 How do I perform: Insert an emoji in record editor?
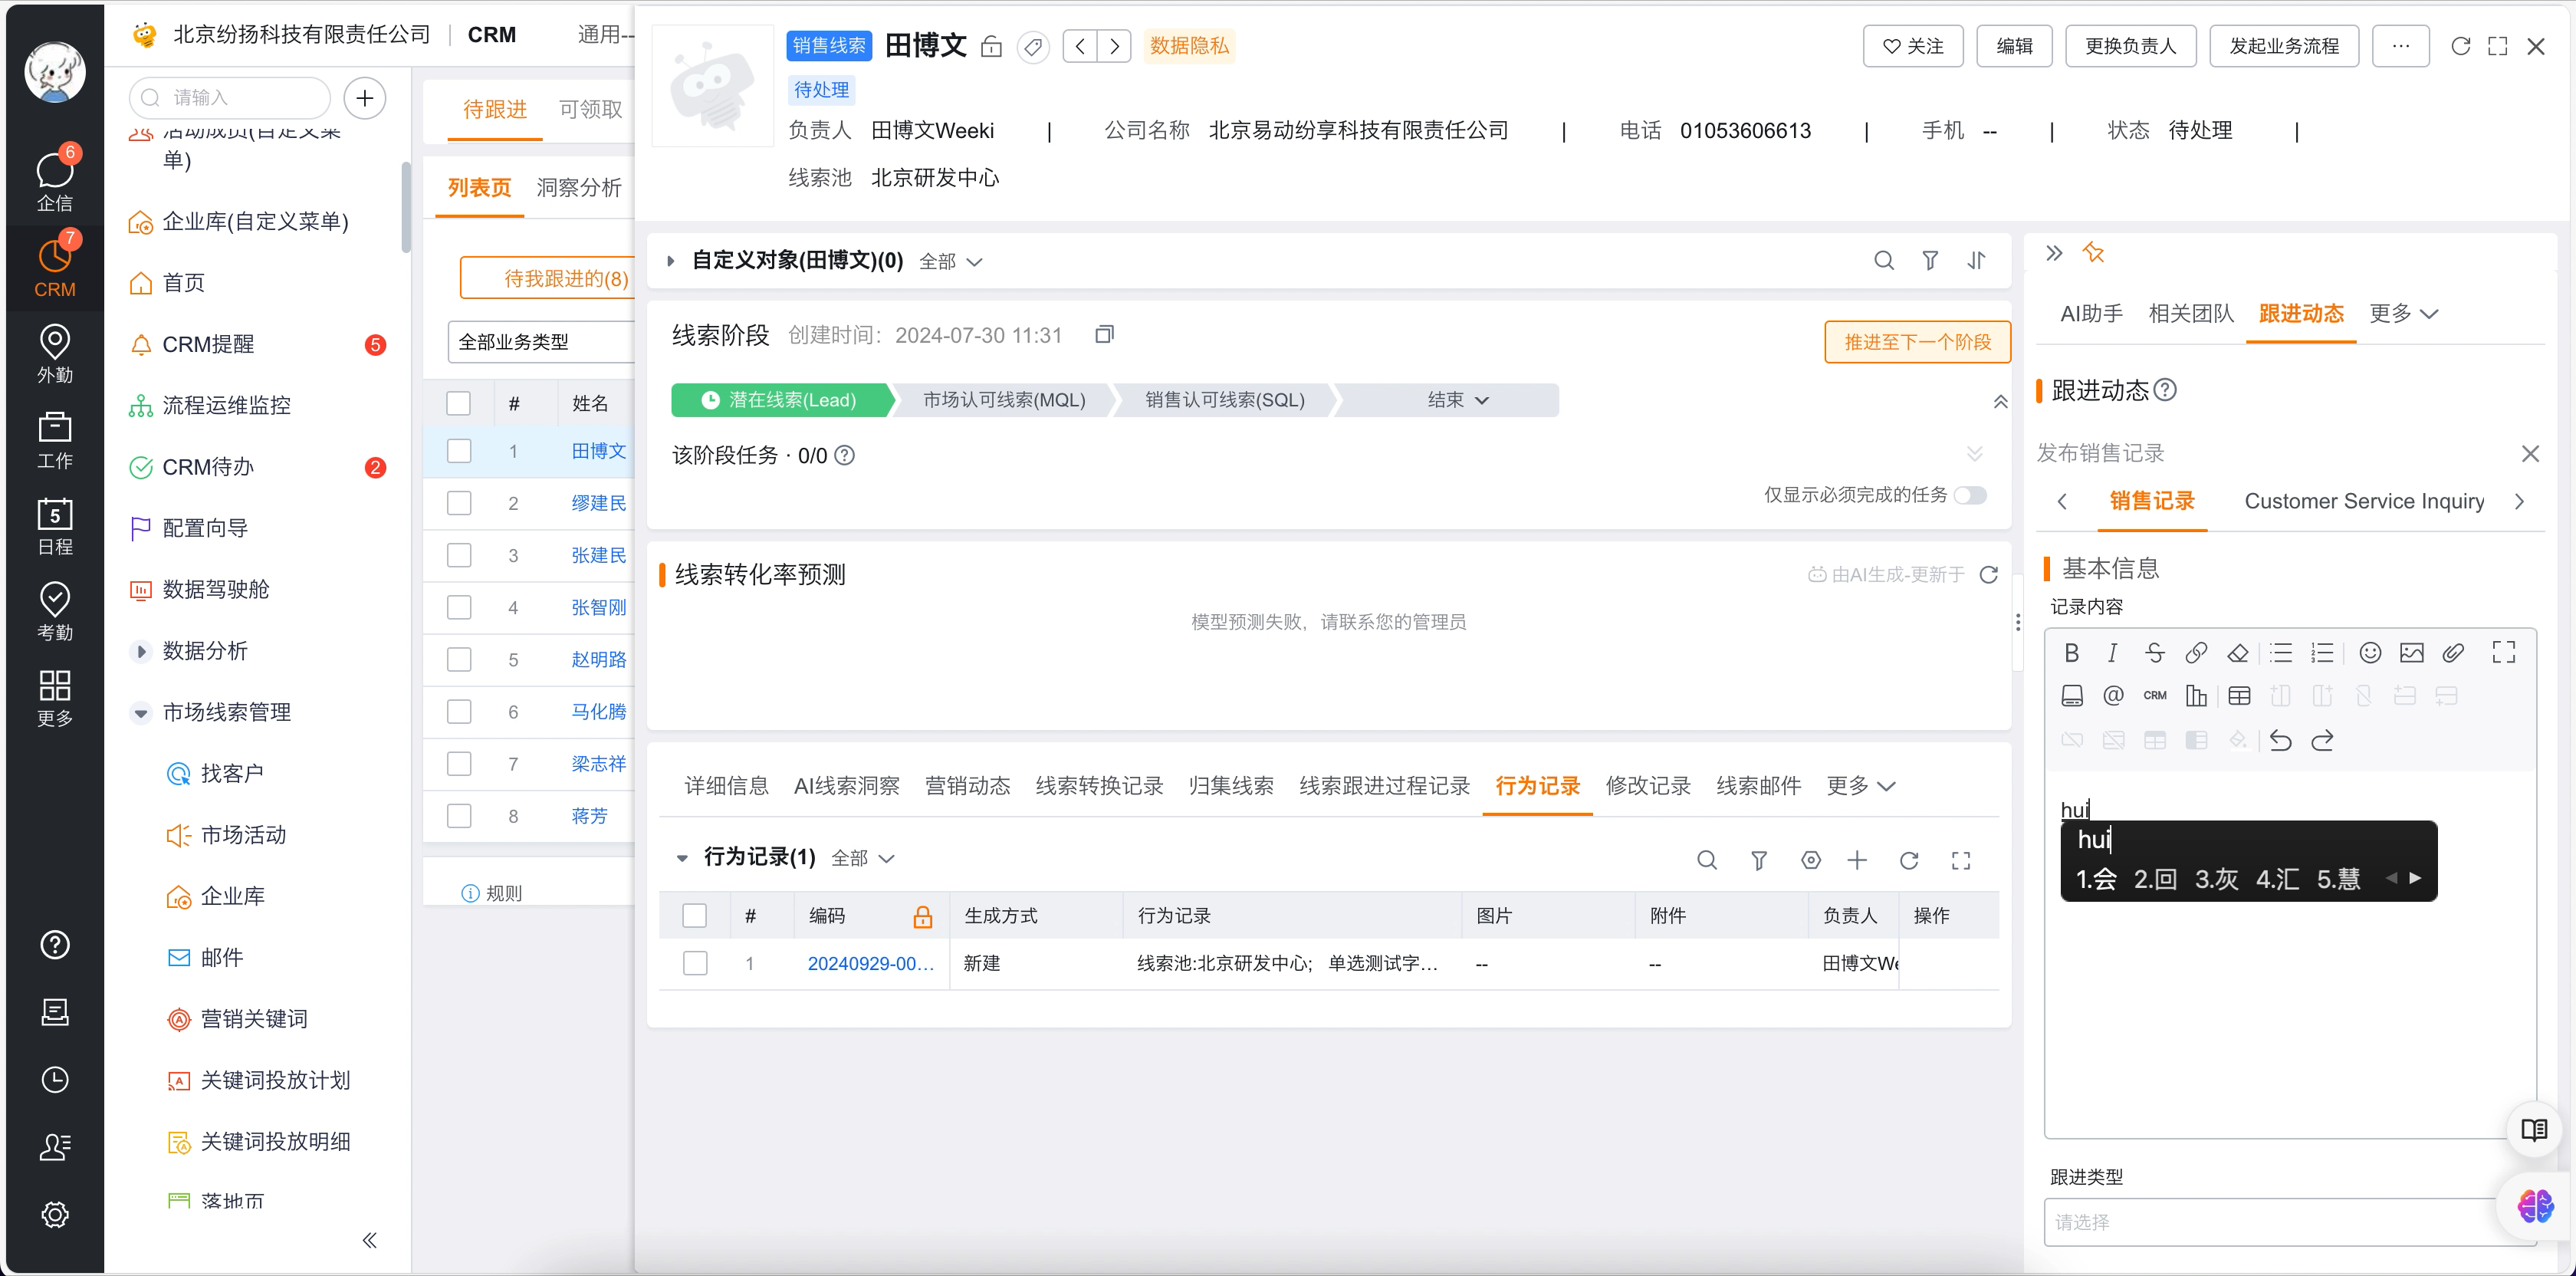click(x=2370, y=653)
